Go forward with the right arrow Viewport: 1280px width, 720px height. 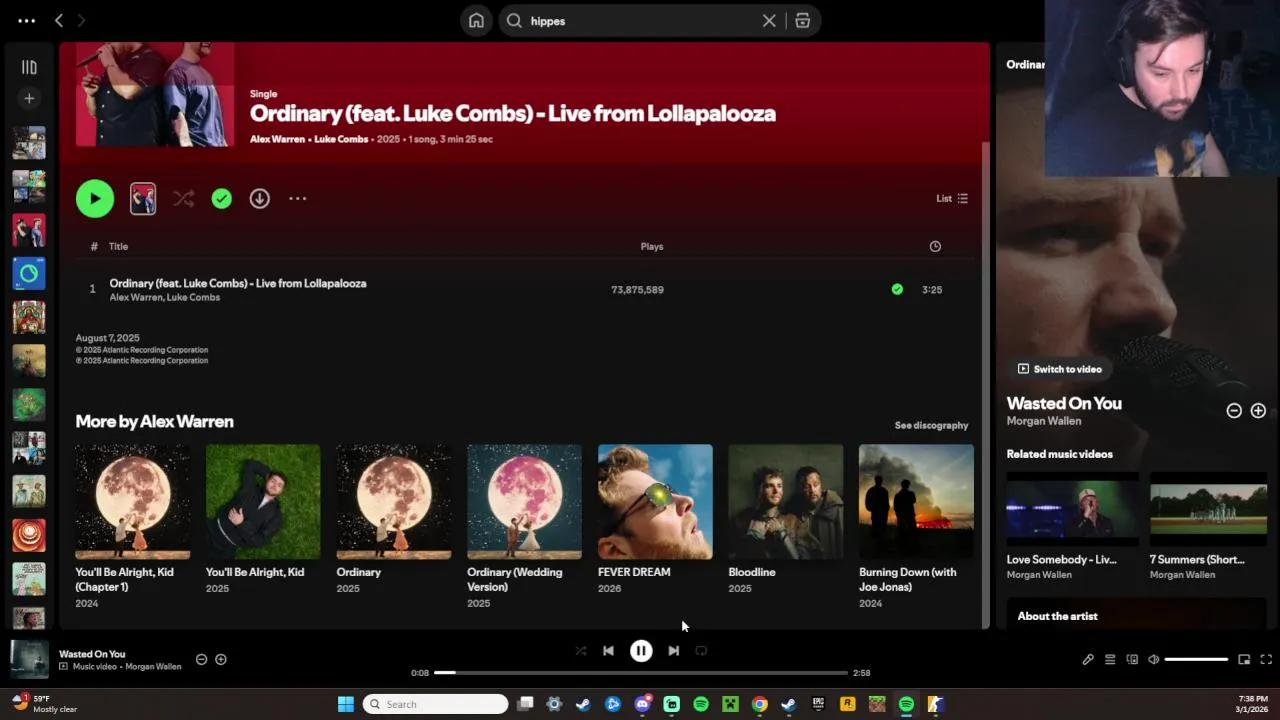(x=81, y=20)
